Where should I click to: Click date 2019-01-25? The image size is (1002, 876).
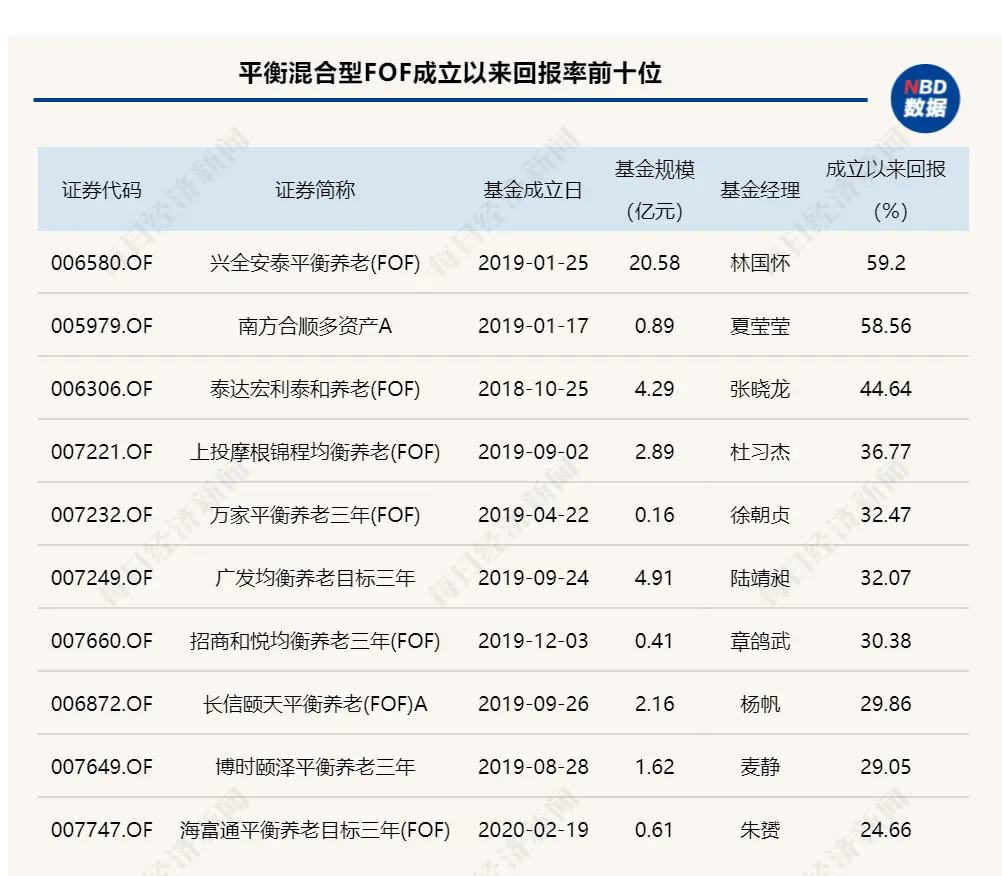(533, 263)
